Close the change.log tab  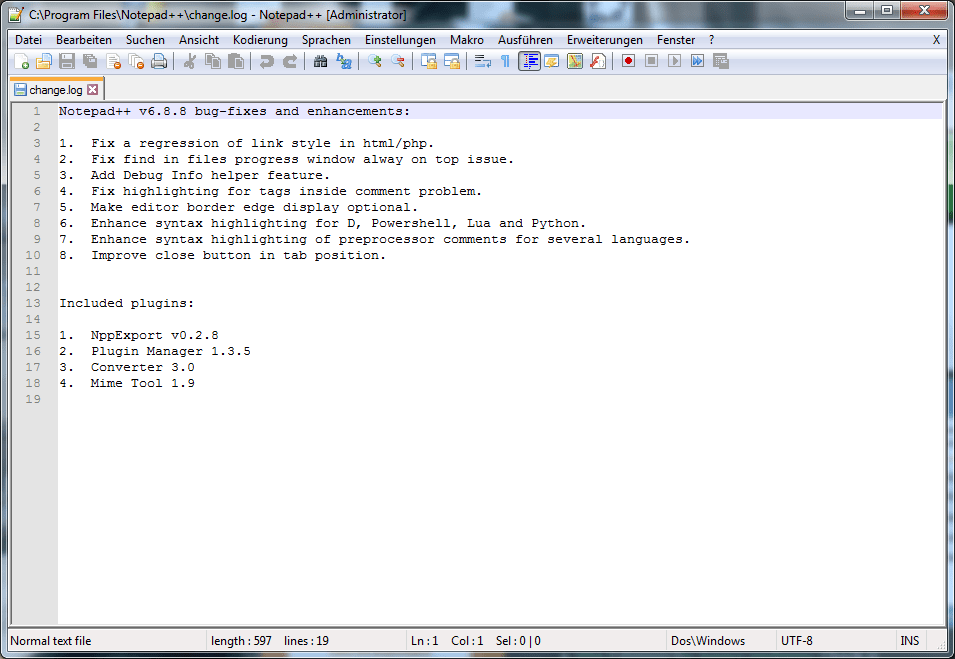click(x=93, y=88)
